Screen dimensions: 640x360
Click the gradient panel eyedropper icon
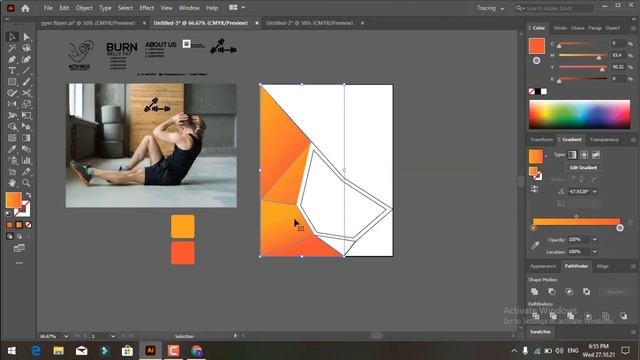tap(535, 245)
